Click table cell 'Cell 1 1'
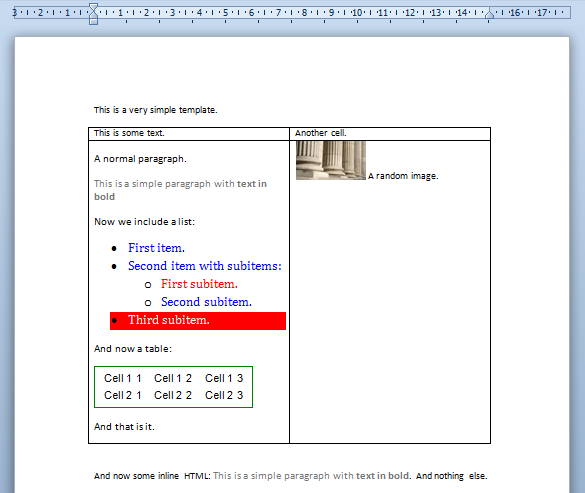Viewport: 585px width, 493px height. (x=123, y=378)
